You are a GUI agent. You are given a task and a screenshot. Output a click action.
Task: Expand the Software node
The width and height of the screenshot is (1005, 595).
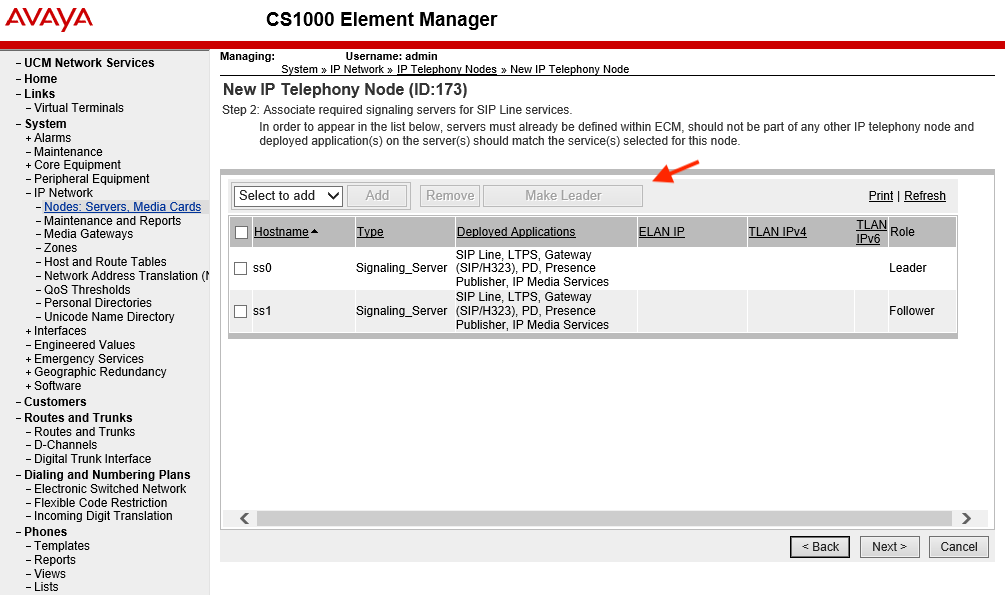(28, 386)
